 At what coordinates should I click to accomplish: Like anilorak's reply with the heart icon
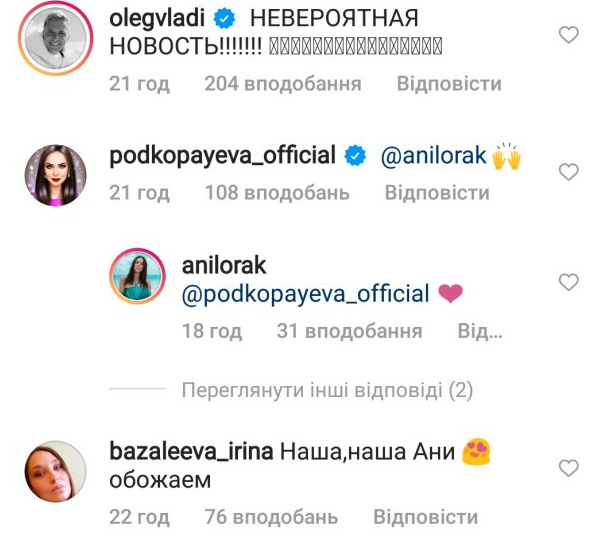pos(568,282)
